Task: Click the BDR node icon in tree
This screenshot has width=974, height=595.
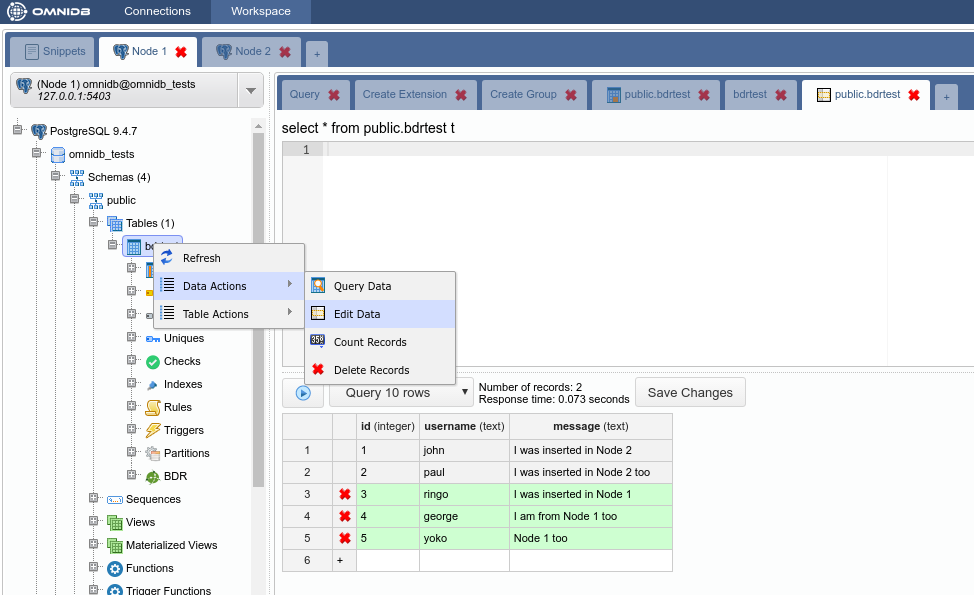Action: [153, 476]
